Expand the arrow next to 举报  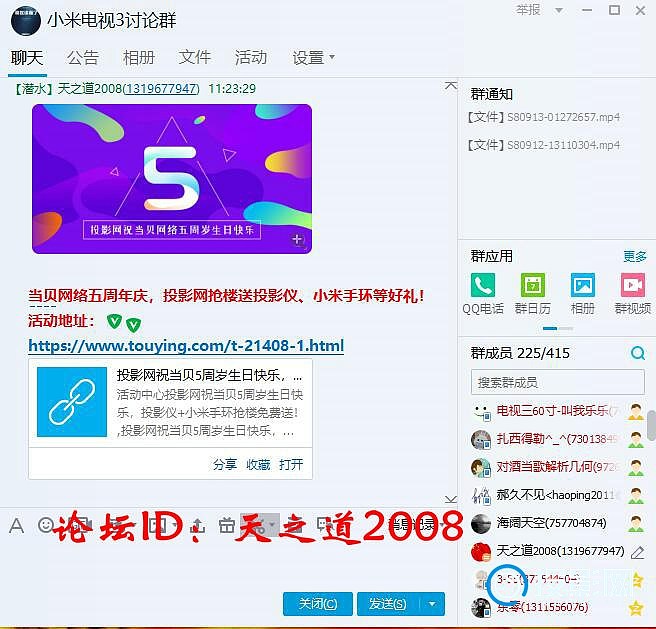point(559,10)
